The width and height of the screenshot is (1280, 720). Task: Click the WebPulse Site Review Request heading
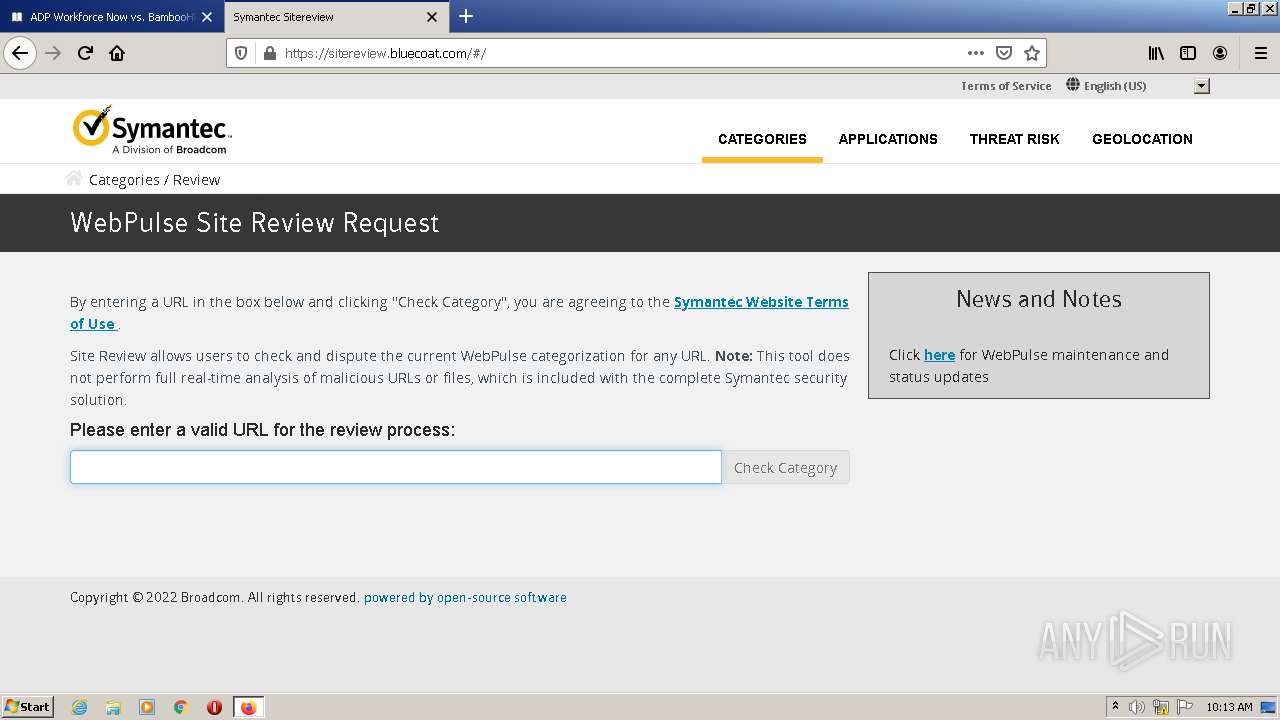pyautogui.click(x=254, y=222)
